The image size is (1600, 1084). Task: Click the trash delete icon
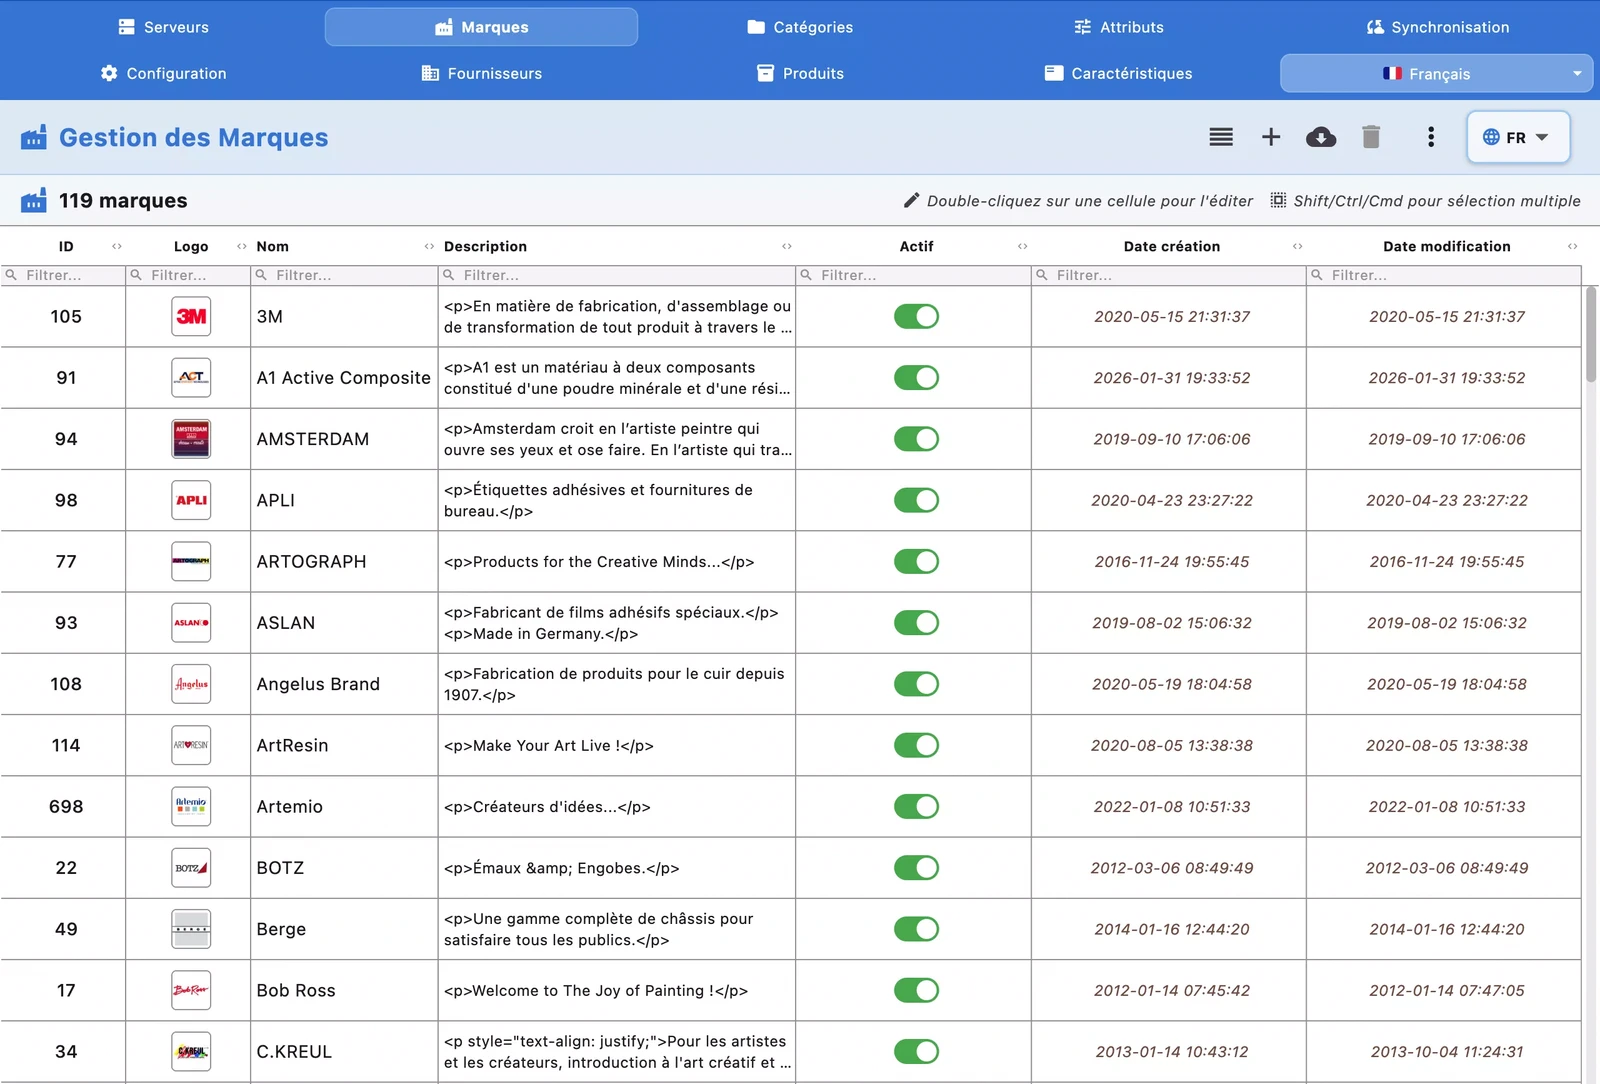pos(1370,137)
